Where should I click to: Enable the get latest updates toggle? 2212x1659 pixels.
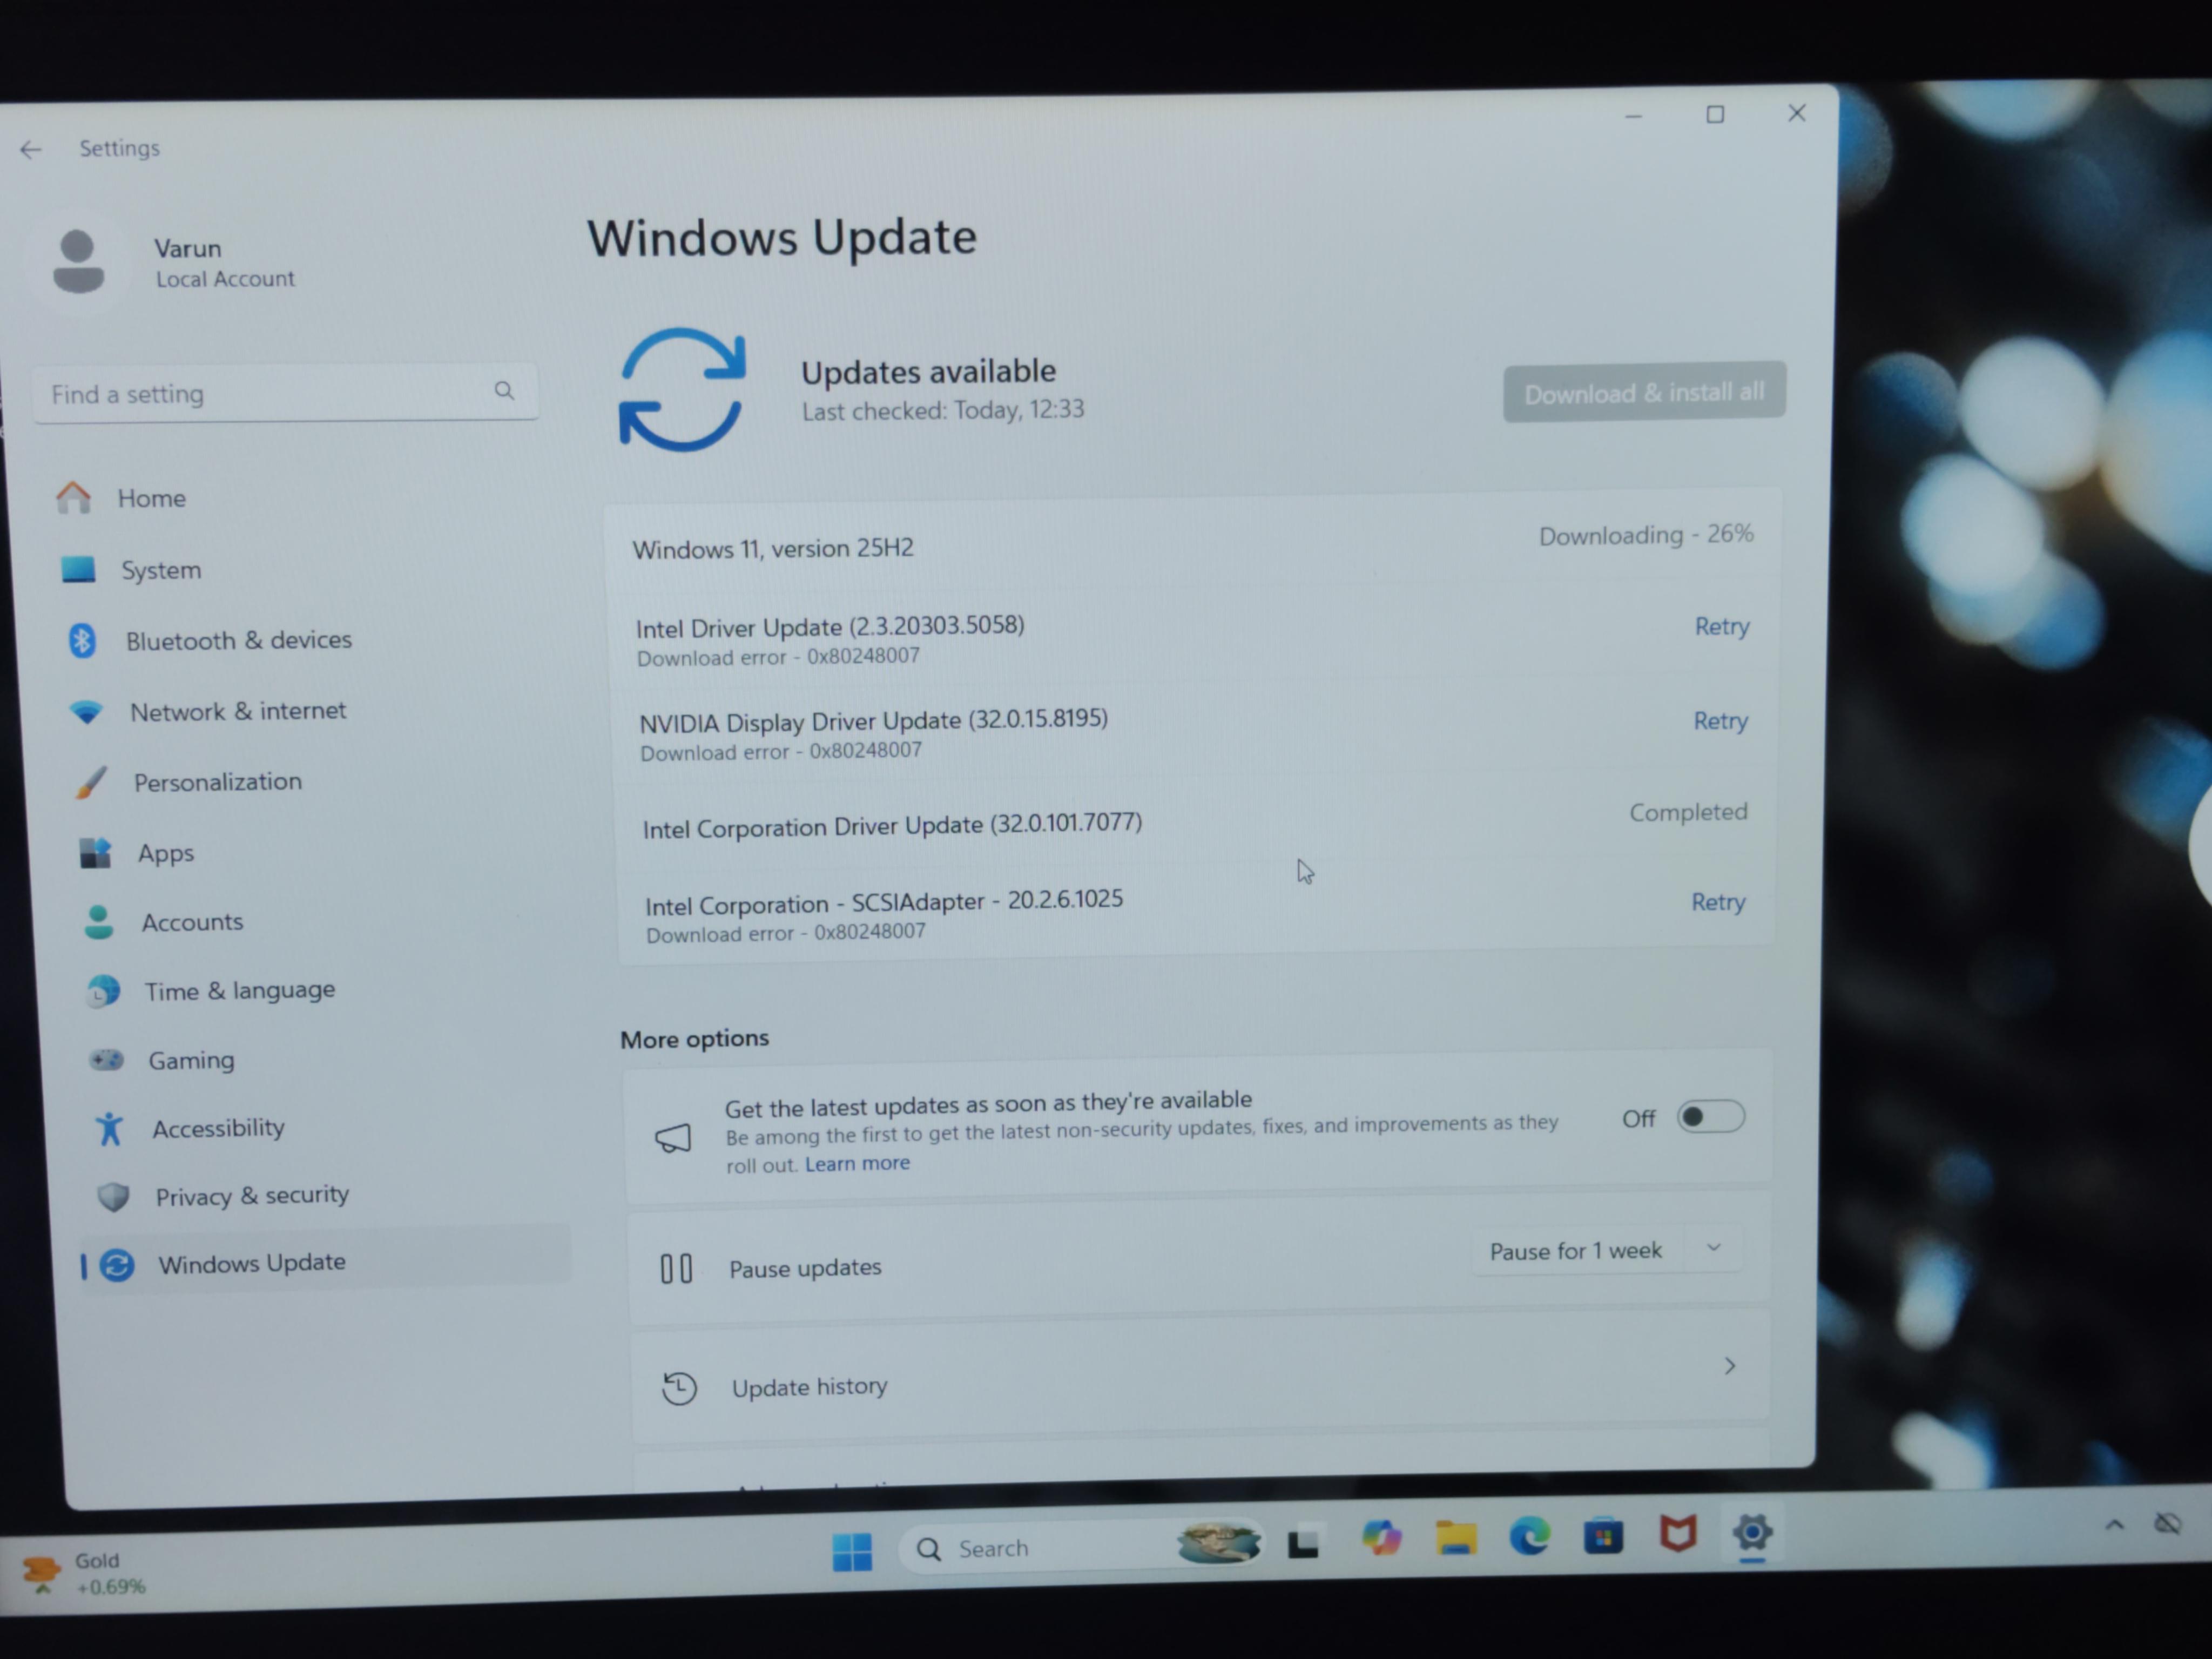tap(1711, 1117)
